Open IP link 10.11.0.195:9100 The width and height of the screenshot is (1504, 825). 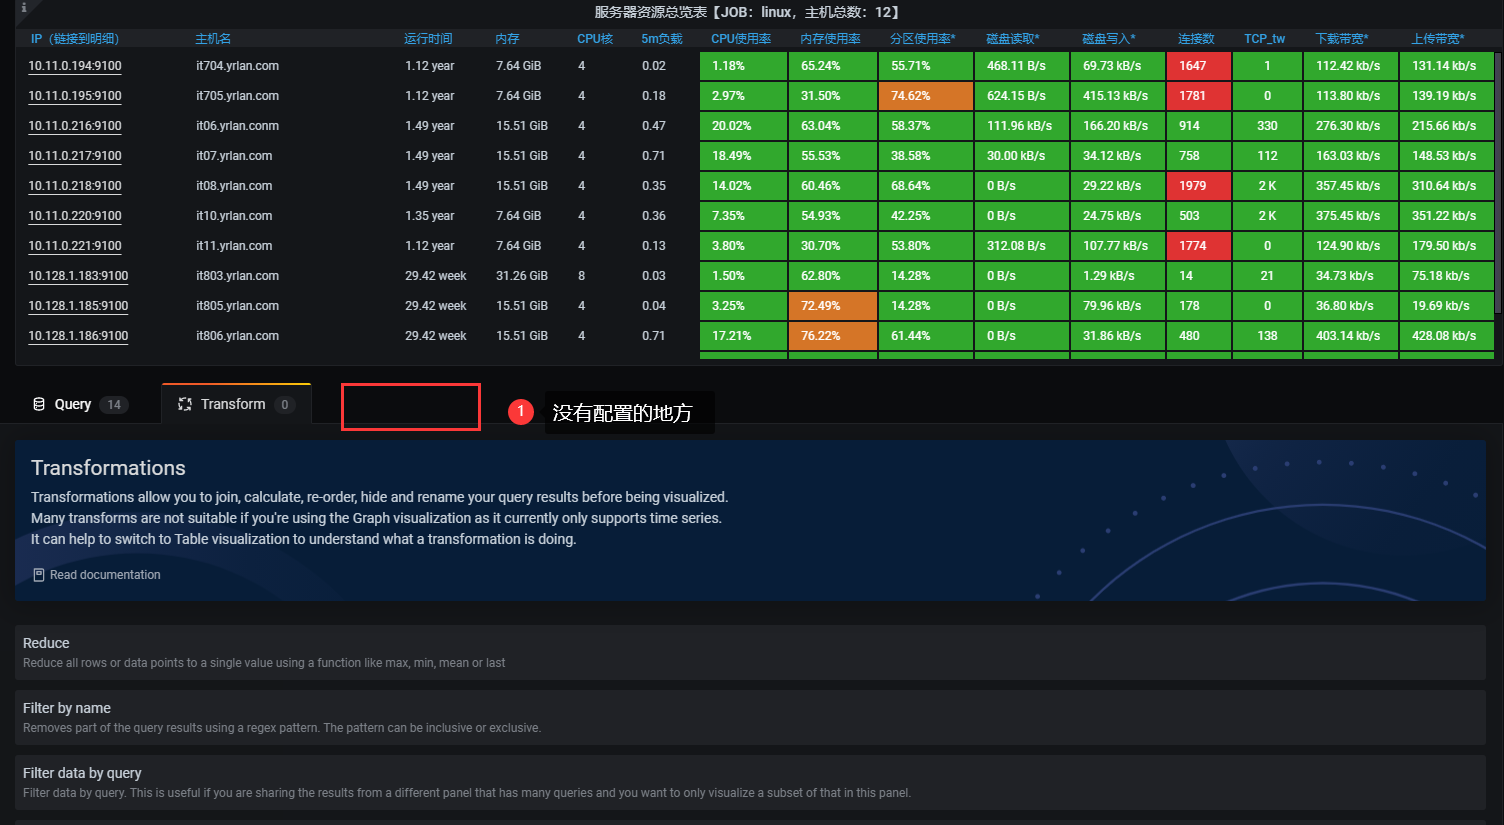(75, 96)
